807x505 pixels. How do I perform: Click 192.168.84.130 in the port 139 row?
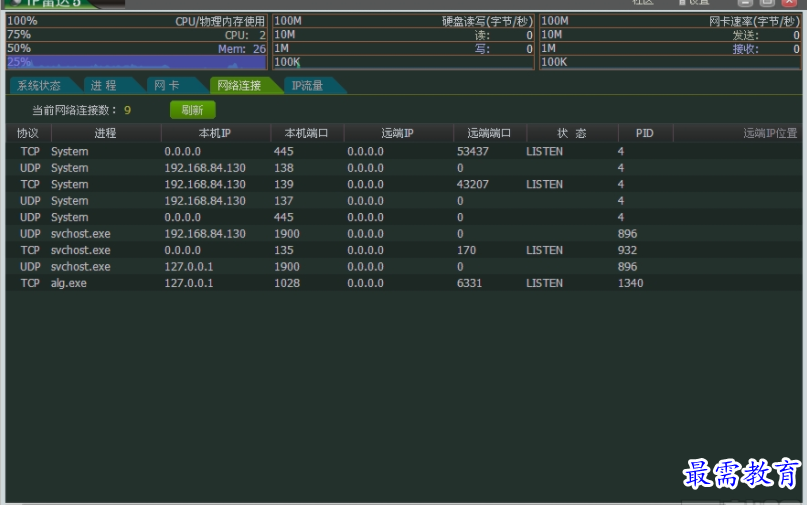205,184
